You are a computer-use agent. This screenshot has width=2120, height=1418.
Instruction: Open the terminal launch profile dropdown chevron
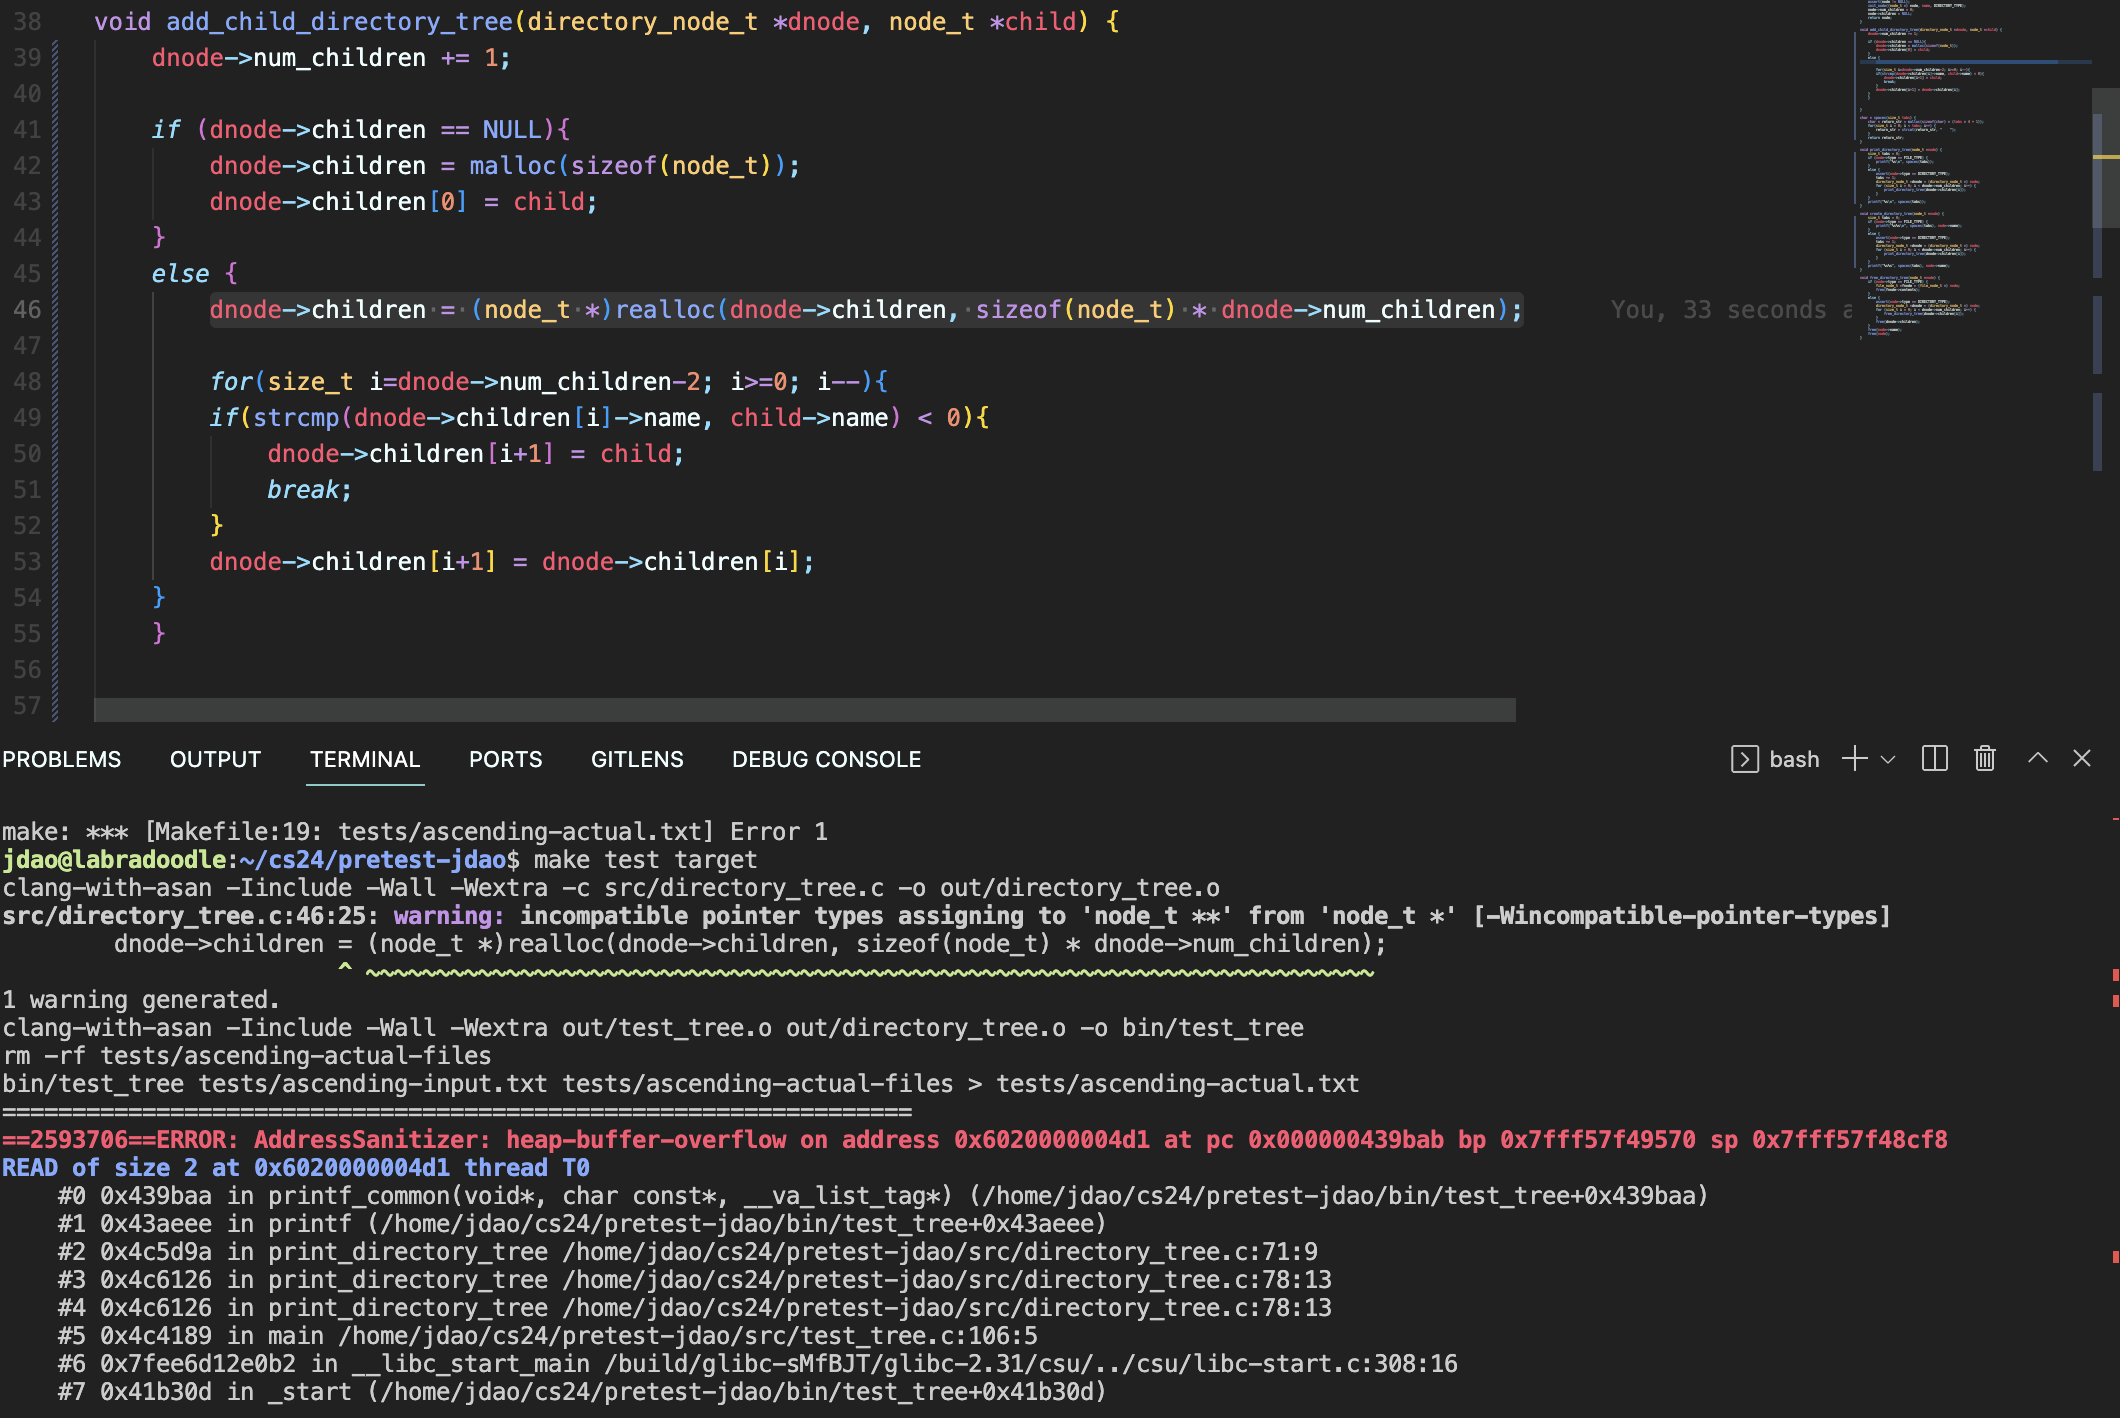tap(1888, 760)
